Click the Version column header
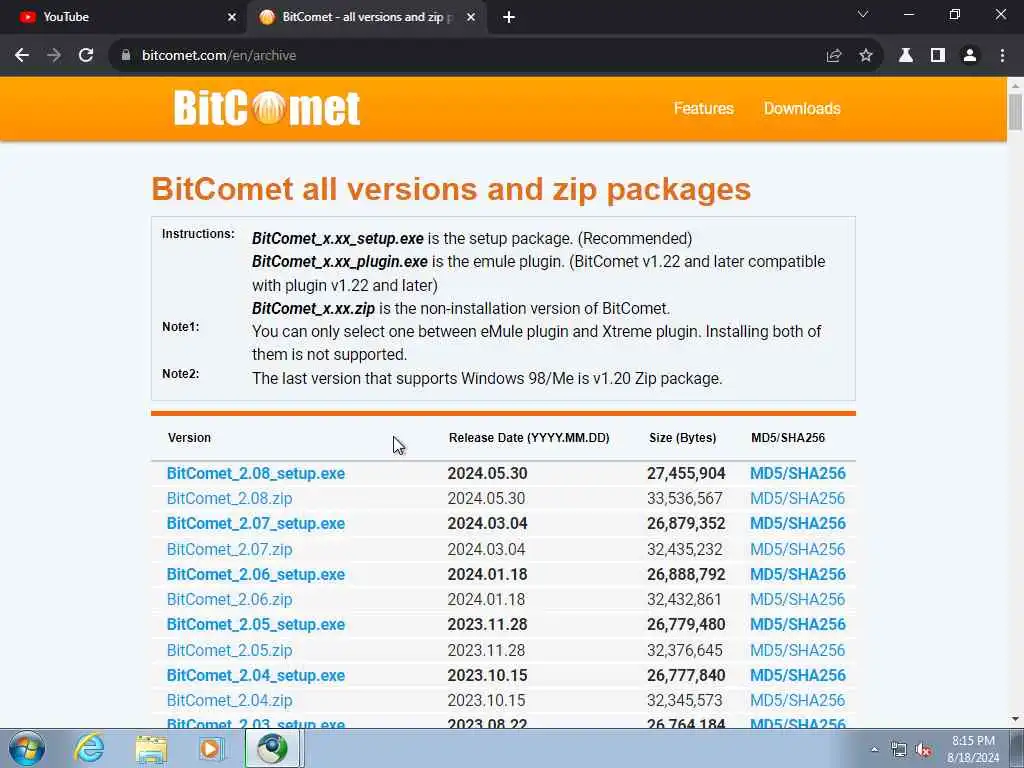The width and height of the screenshot is (1024, 768). tap(189, 438)
